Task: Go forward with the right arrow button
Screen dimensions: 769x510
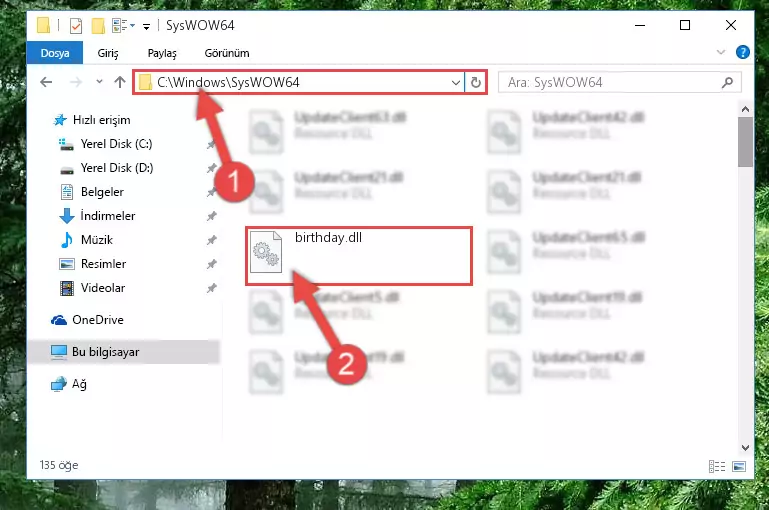Action: click(76, 82)
